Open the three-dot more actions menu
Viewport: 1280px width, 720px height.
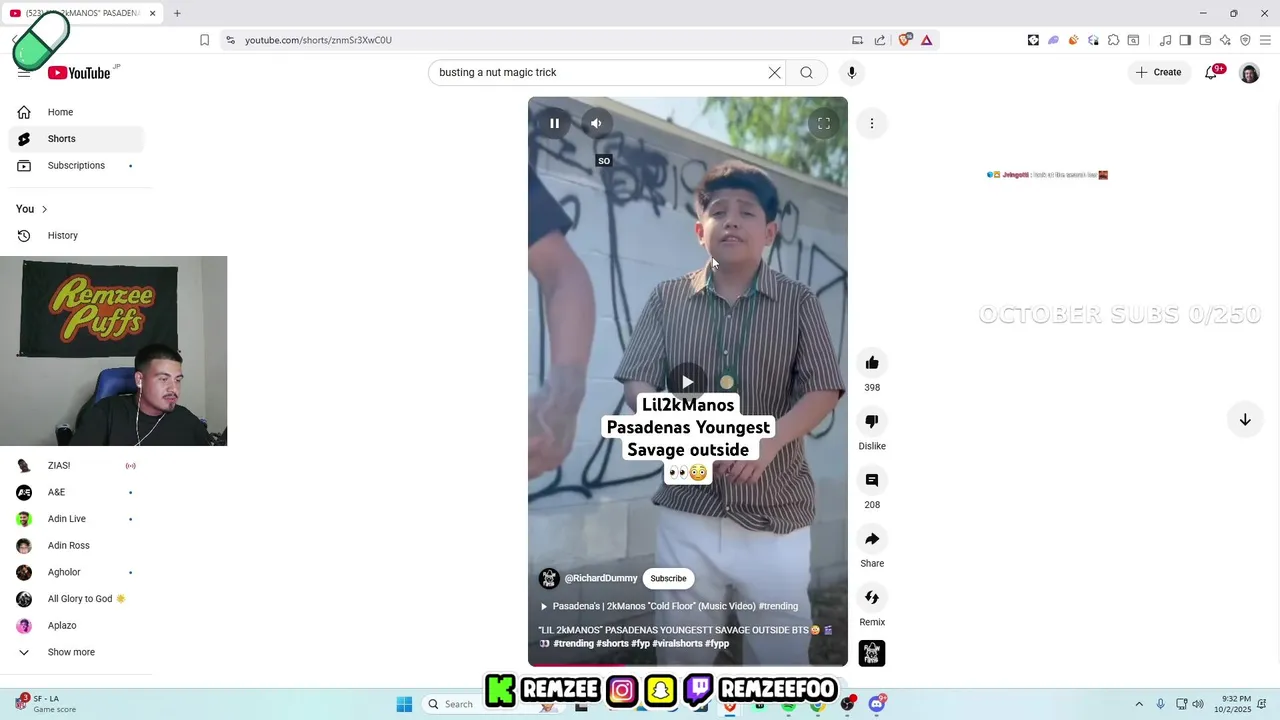coord(872,123)
